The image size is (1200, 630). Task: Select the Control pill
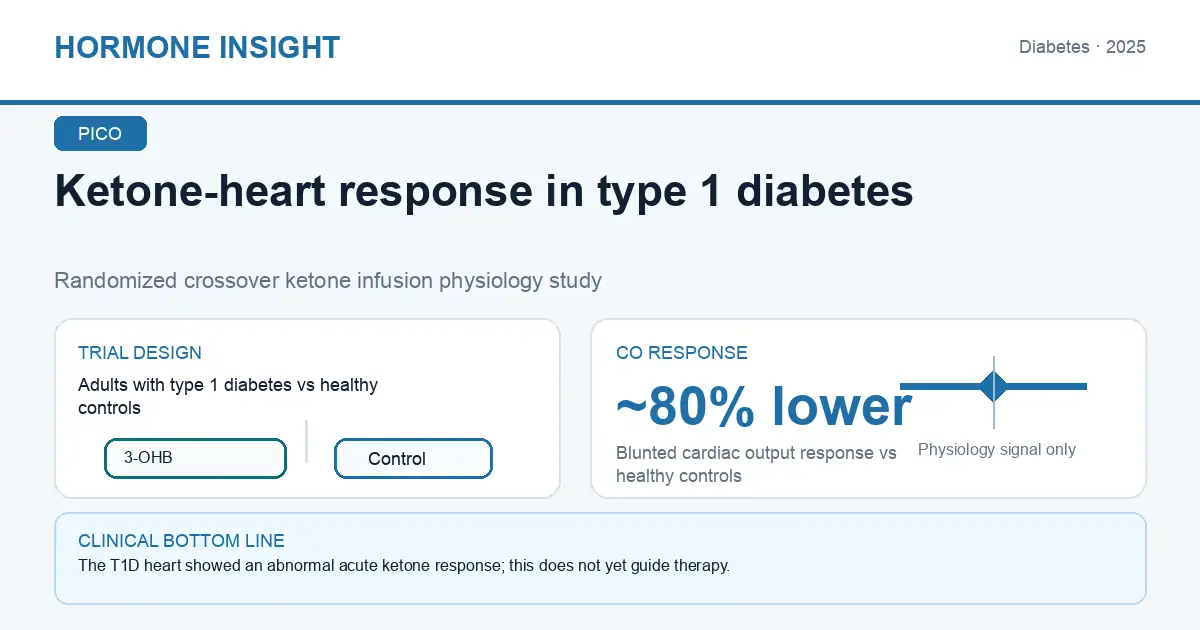tap(413, 458)
